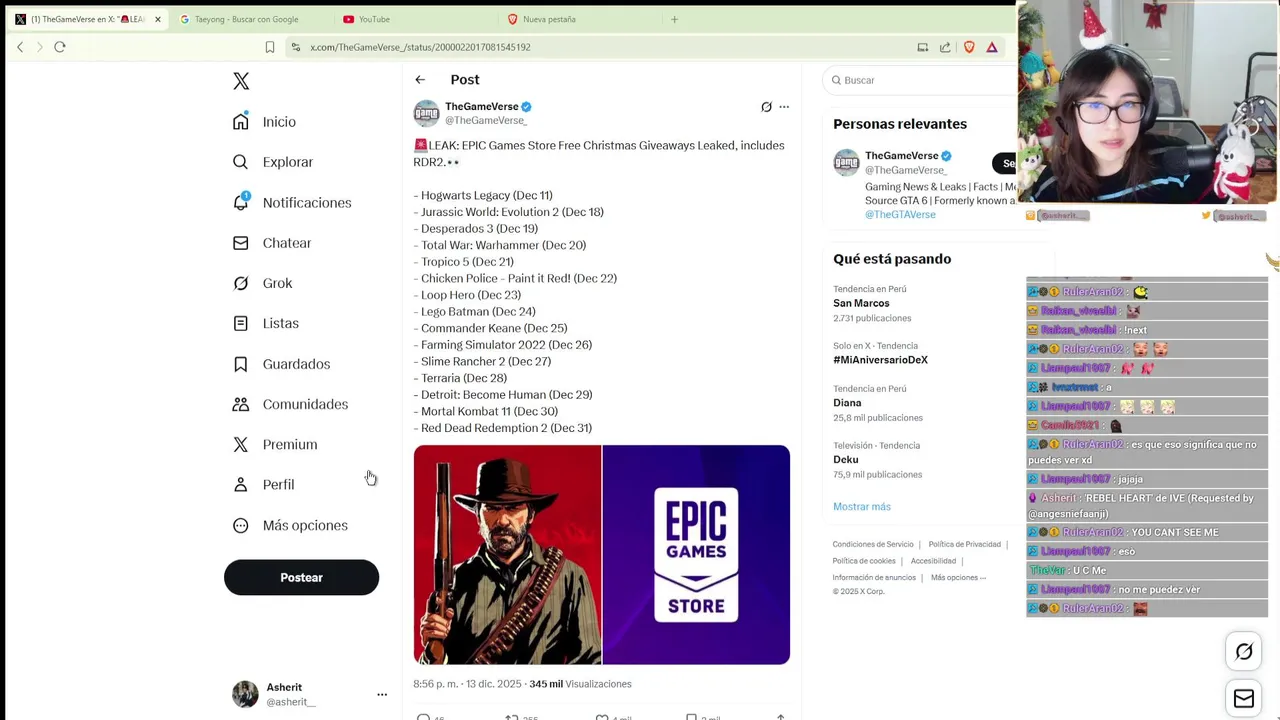Click bookmark icon in address bar
The image size is (1280, 720).
270,47
